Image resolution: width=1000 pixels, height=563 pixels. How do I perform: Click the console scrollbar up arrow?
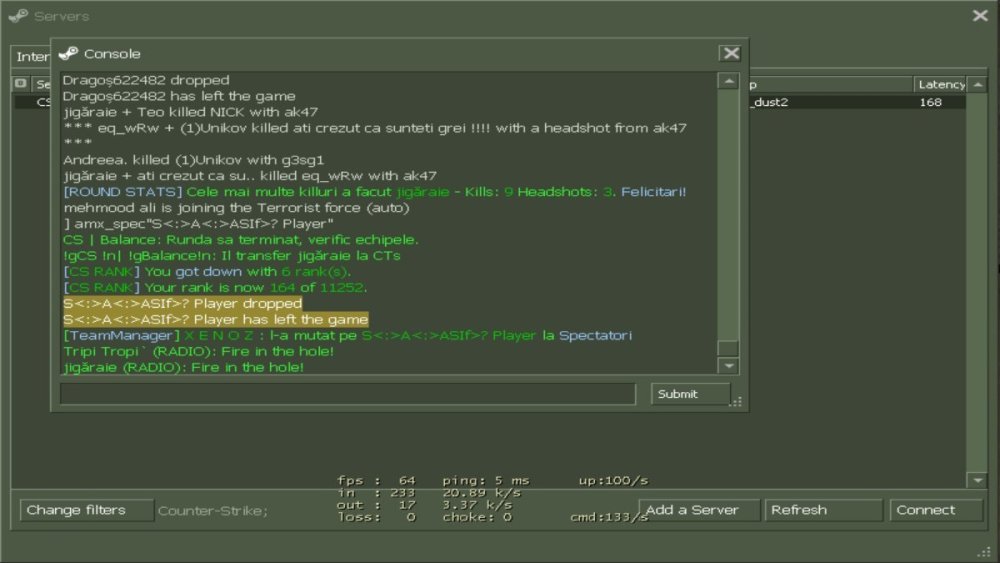click(x=728, y=81)
